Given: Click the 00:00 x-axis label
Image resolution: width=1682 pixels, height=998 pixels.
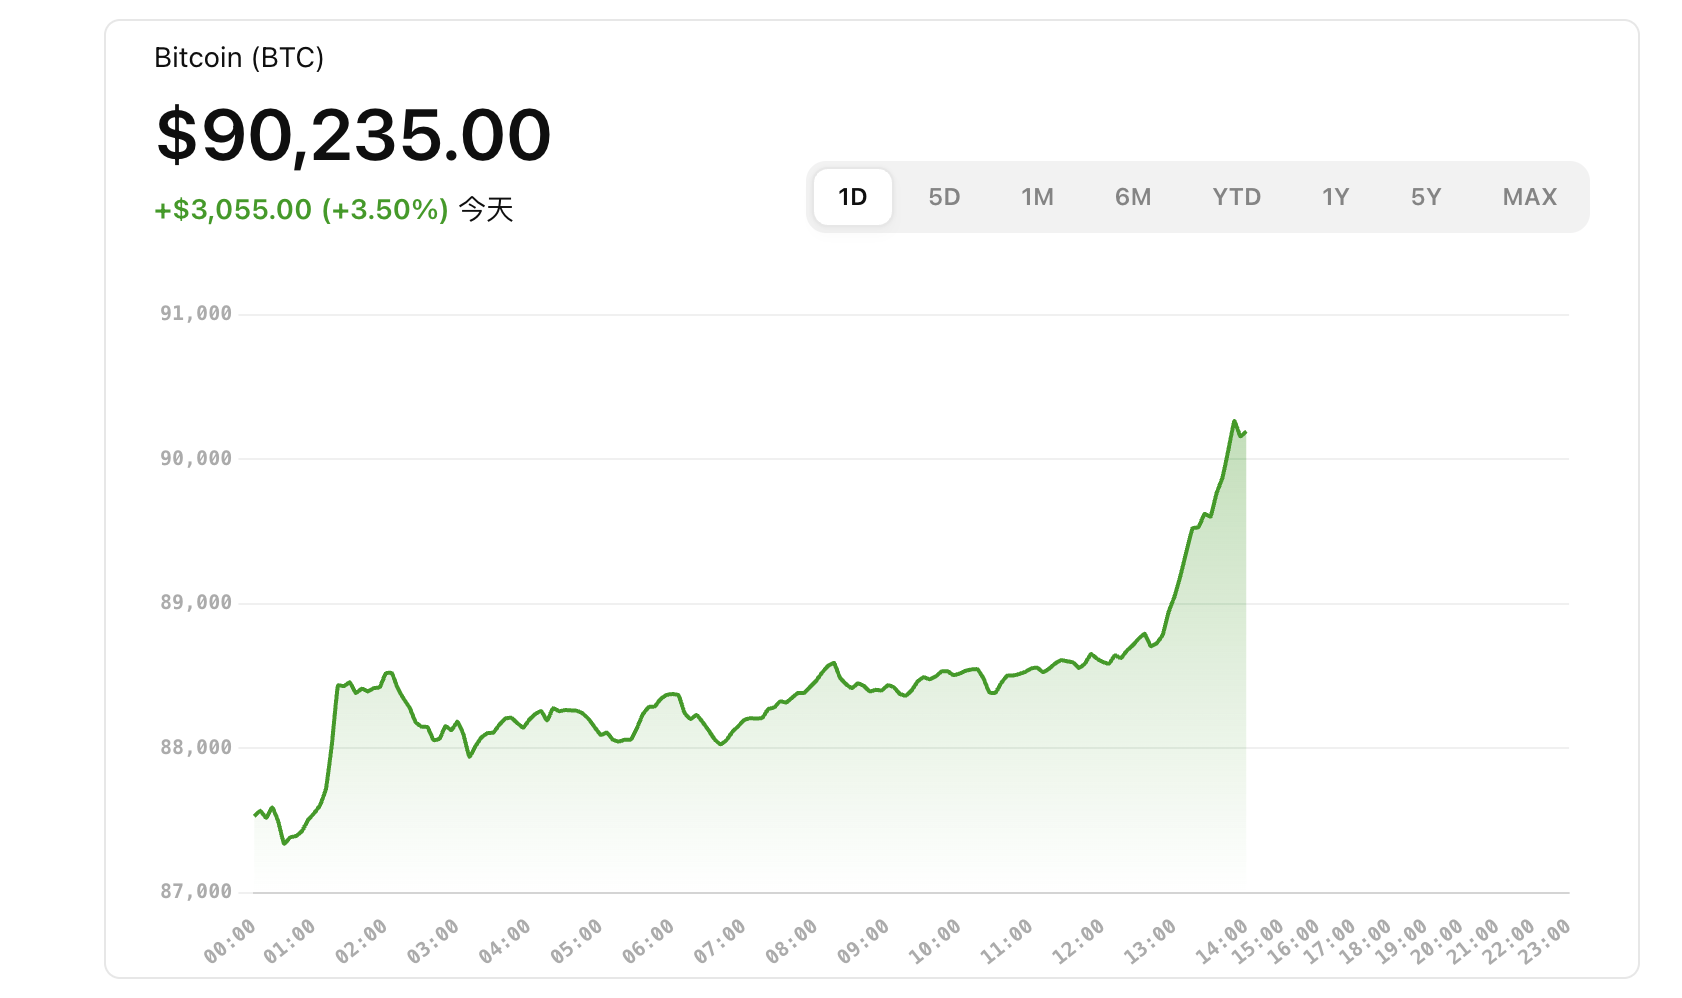Looking at the screenshot, I should click(x=230, y=941).
